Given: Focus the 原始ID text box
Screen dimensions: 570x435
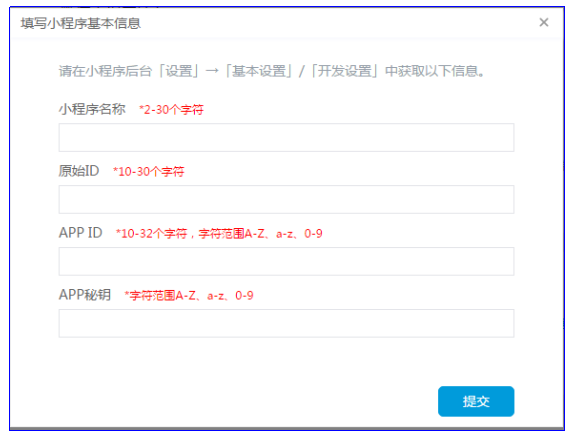Looking at the screenshot, I should (286, 200).
